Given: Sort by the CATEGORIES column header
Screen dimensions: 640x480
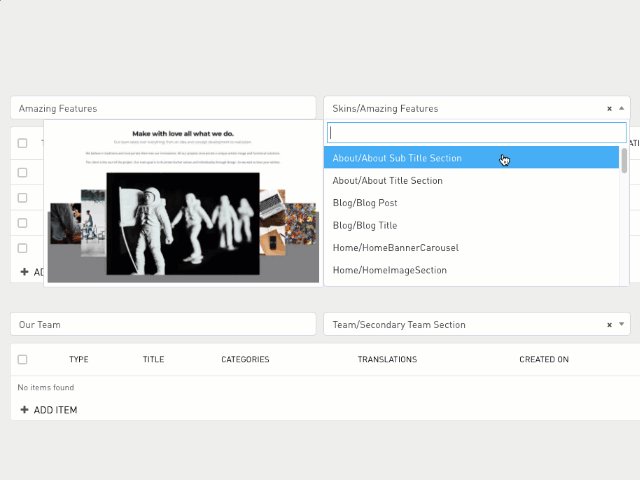Looking at the screenshot, I should (245, 360).
